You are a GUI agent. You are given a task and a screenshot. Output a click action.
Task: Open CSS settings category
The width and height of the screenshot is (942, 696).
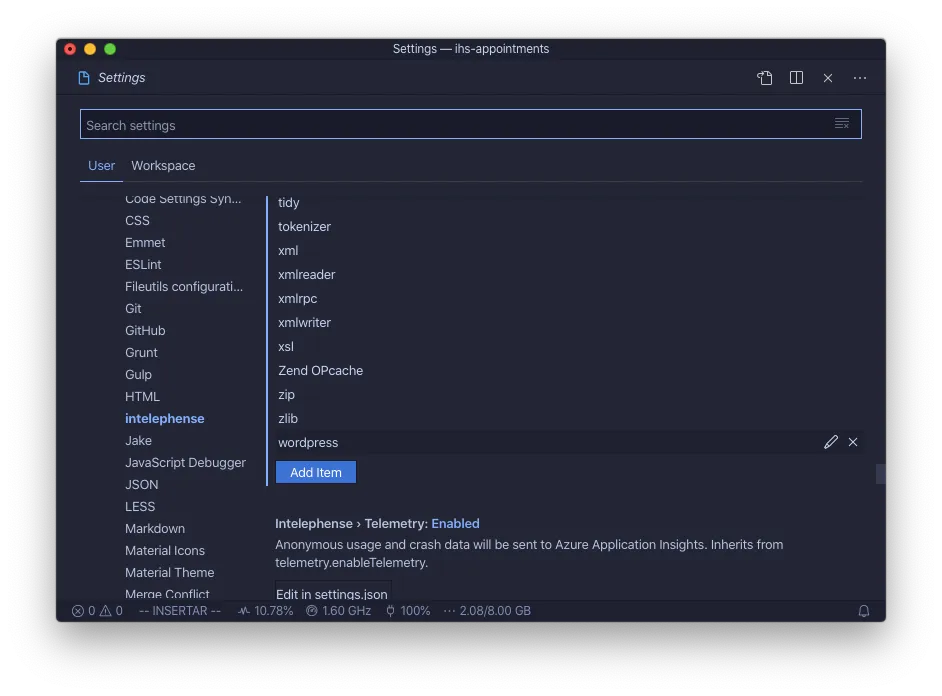[137, 220]
